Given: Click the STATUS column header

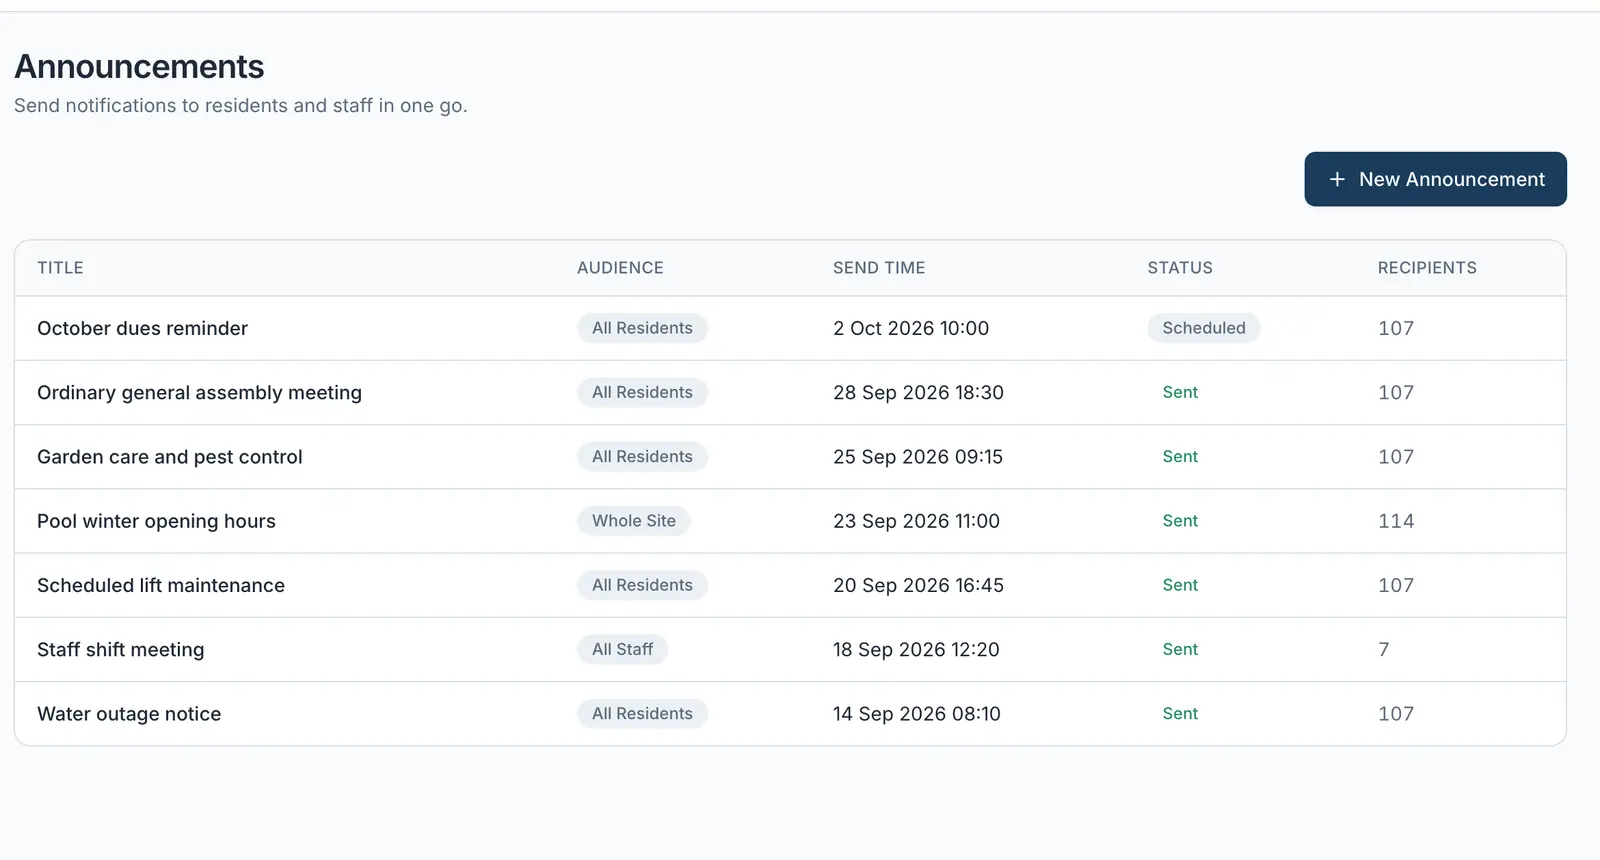Looking at the screenshot, I should (x=1180, y=268).
